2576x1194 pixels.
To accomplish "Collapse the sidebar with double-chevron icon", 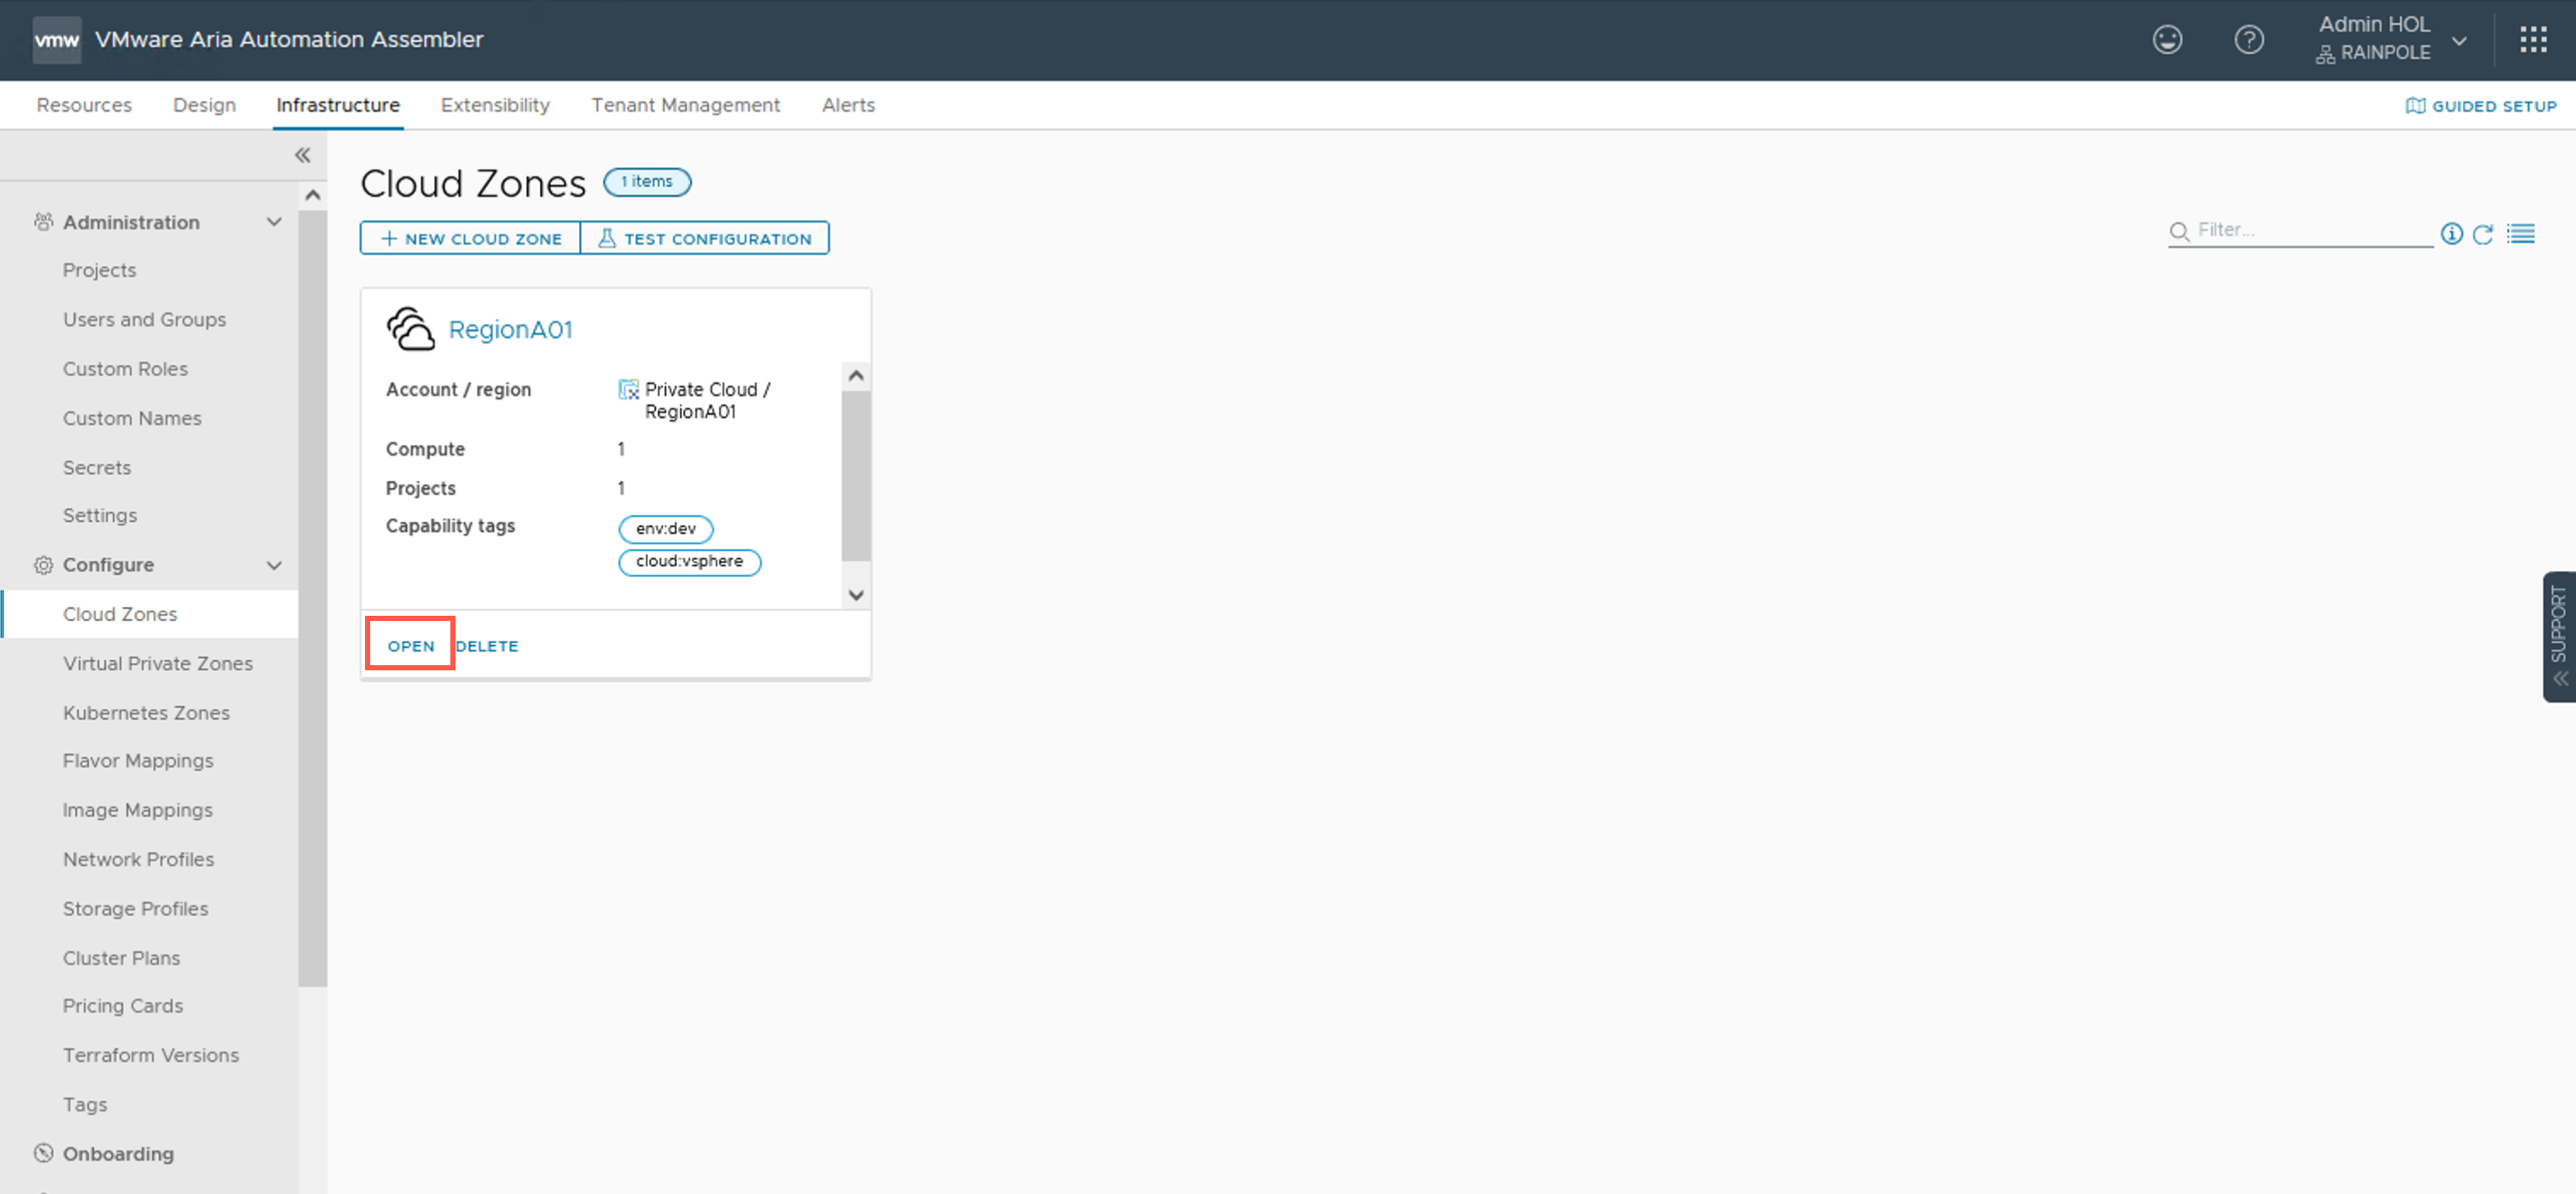I will tap(302, 155).
